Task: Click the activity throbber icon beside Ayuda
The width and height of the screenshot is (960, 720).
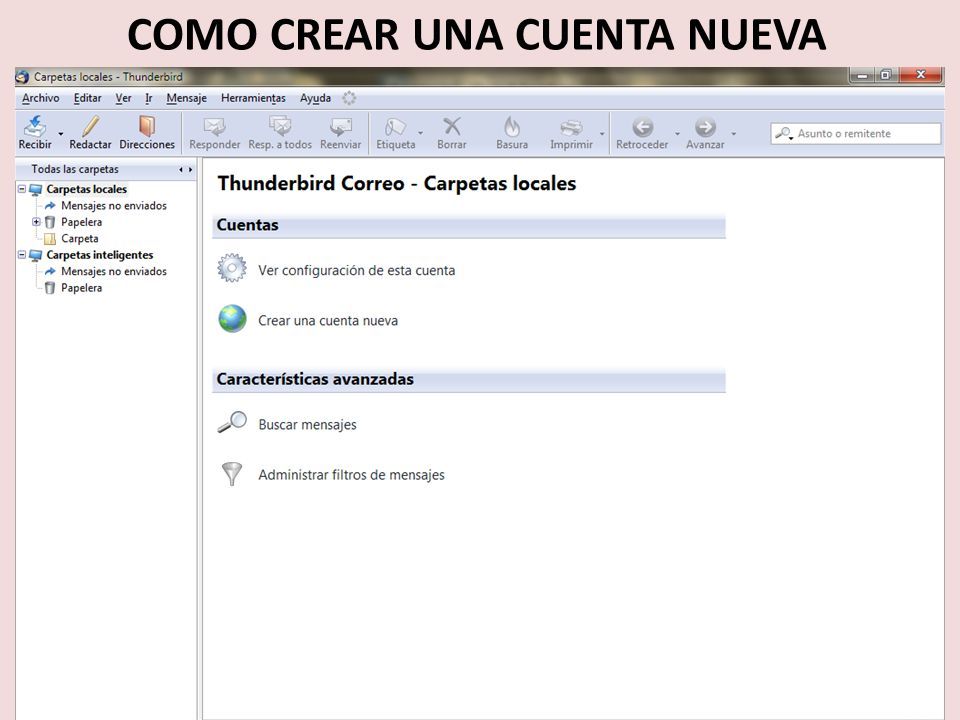Action: tap(349, 98)
